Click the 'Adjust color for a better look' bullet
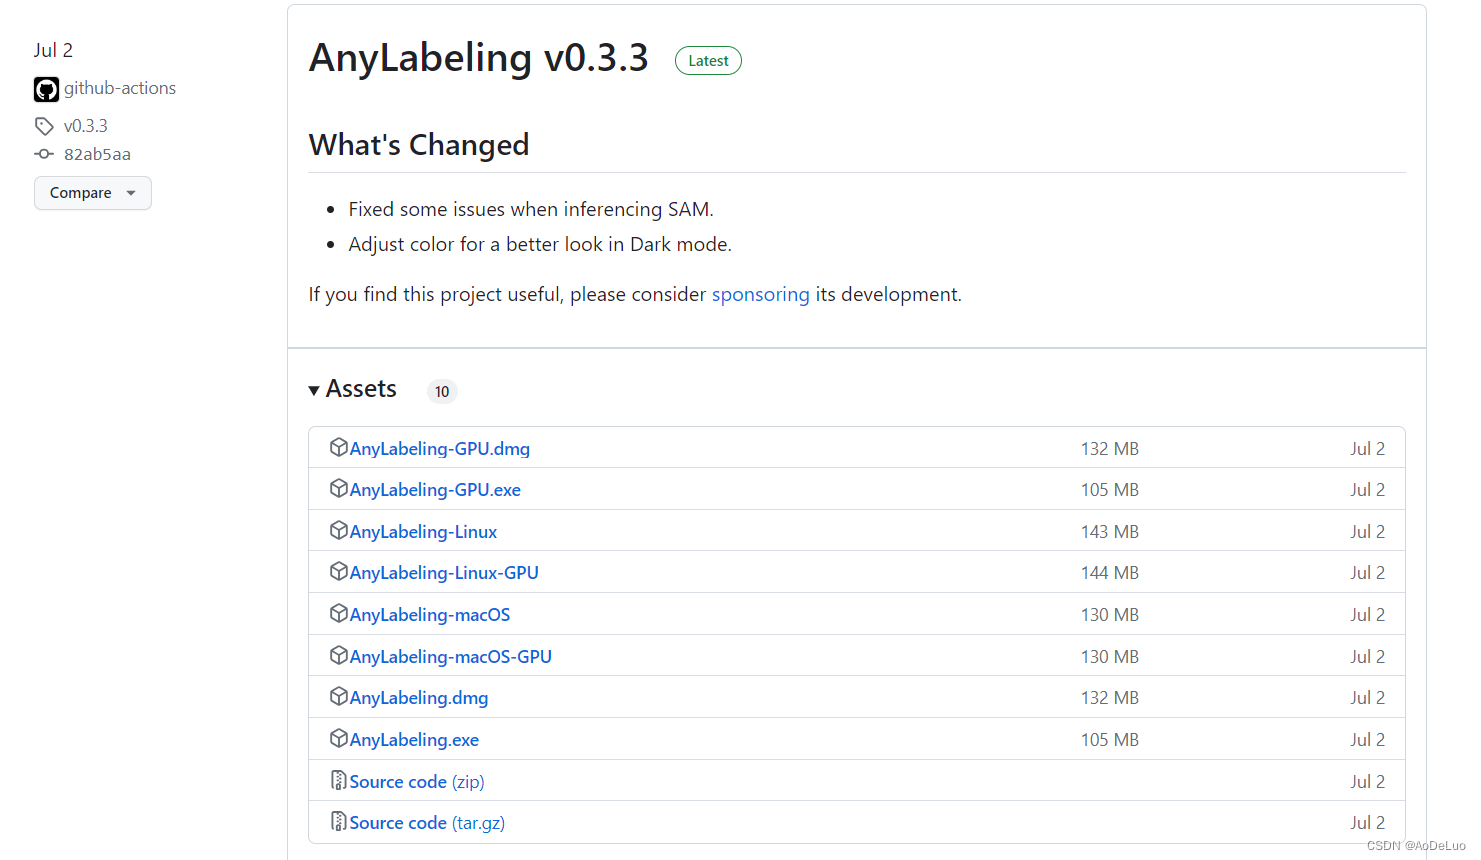The image size is (1481, 860). (540, 244)
